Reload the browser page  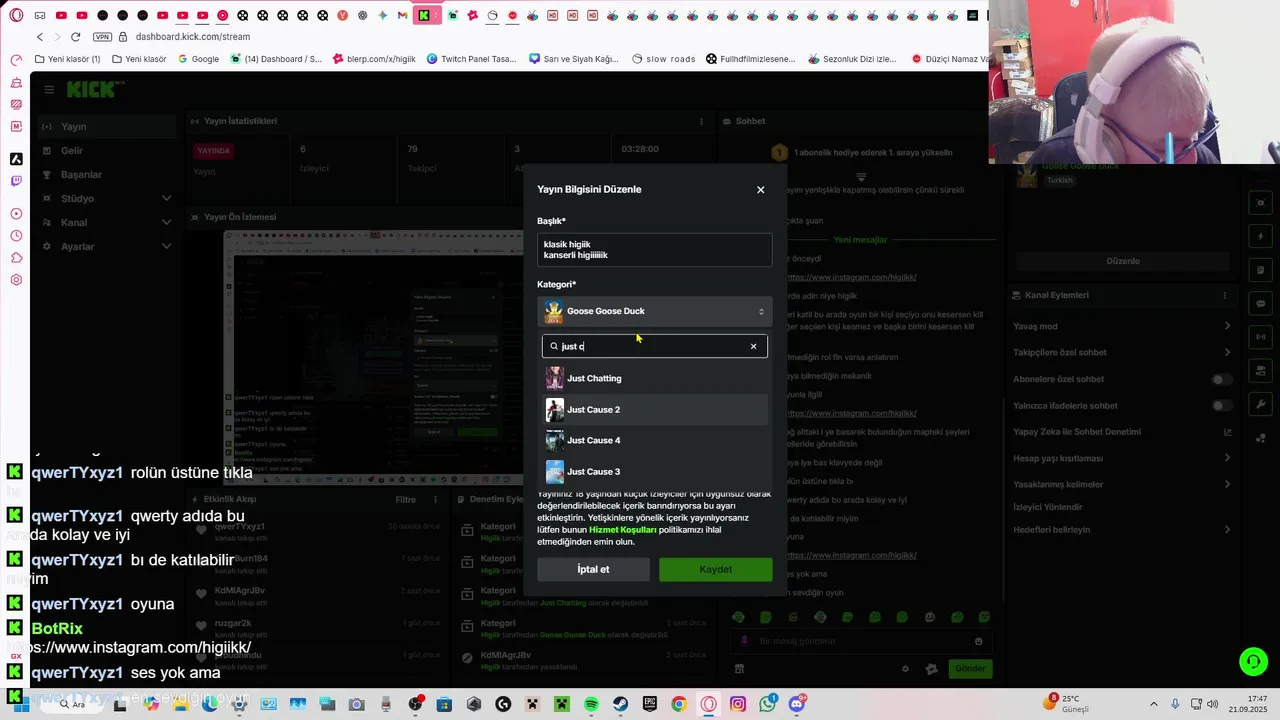(x=75, y=37)
